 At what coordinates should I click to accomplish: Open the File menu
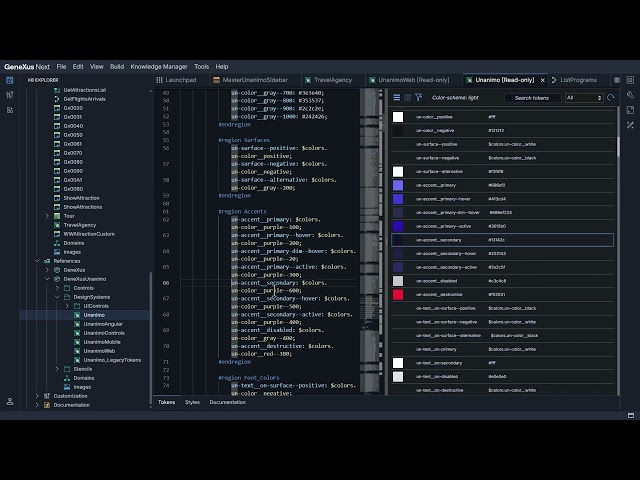(61, 67)
